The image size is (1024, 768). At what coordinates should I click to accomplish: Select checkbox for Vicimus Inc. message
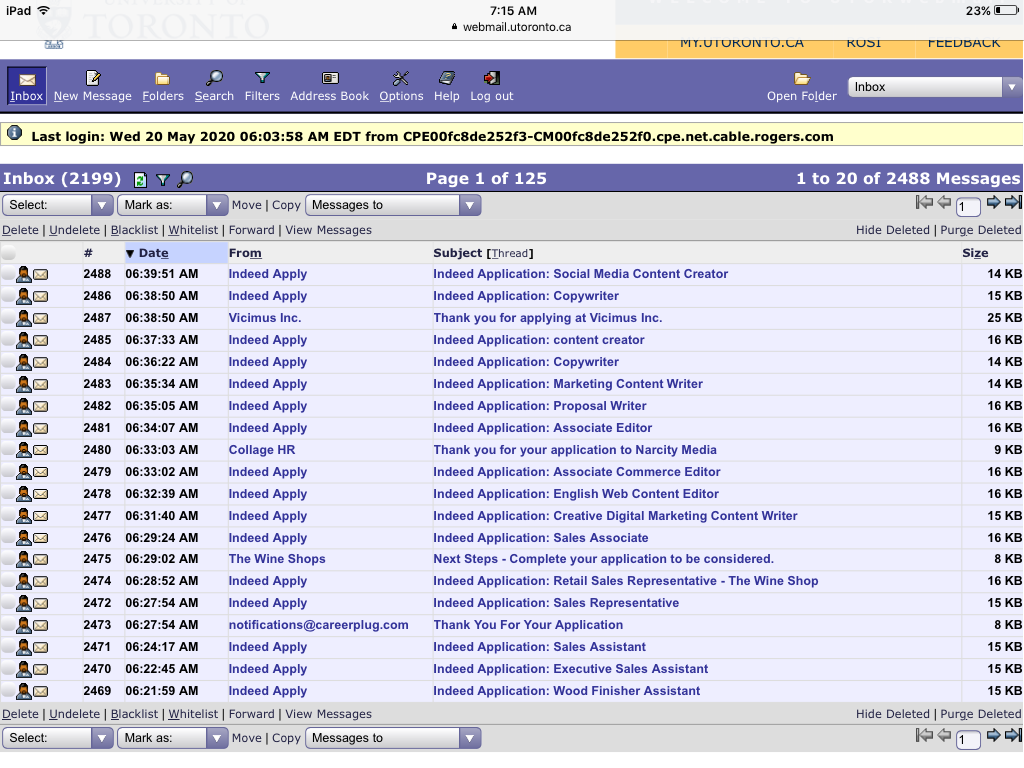(x=9, y=318)
